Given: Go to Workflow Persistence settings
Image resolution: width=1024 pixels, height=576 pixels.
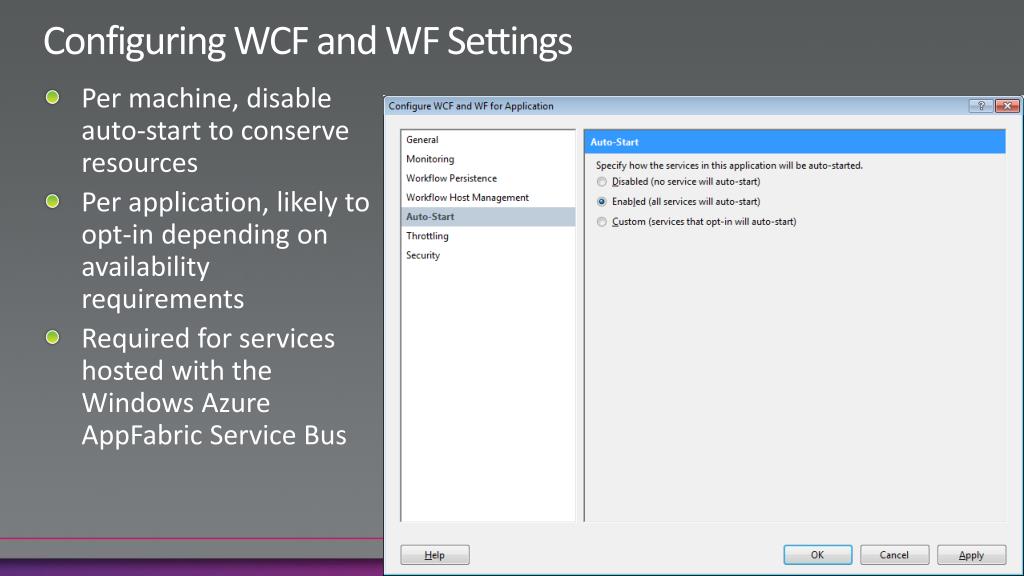Looking at the screenshot, I should pos(451,178).
